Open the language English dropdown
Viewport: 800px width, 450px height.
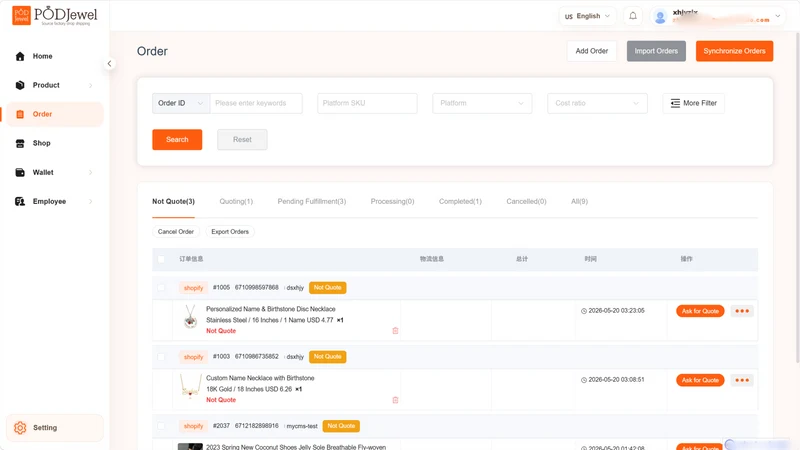tap(587, 16)
